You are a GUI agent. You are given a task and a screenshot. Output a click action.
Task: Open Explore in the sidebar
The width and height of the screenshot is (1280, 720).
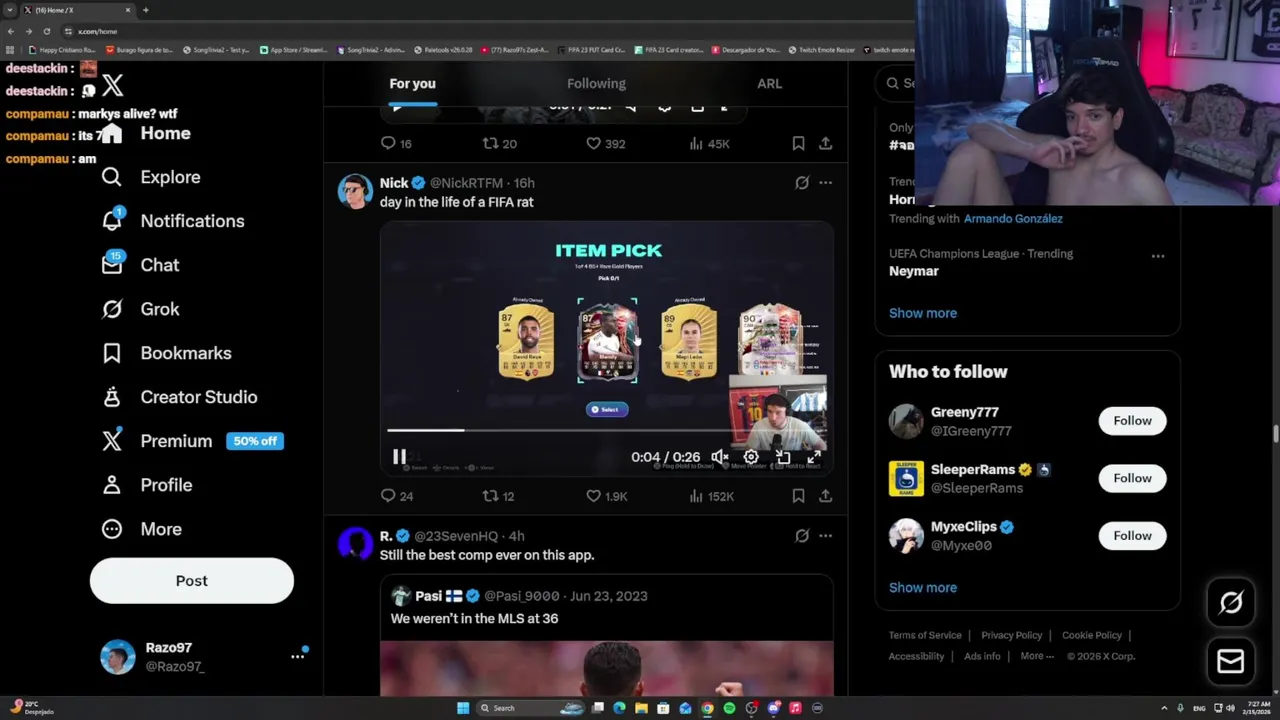click(151, 177)
